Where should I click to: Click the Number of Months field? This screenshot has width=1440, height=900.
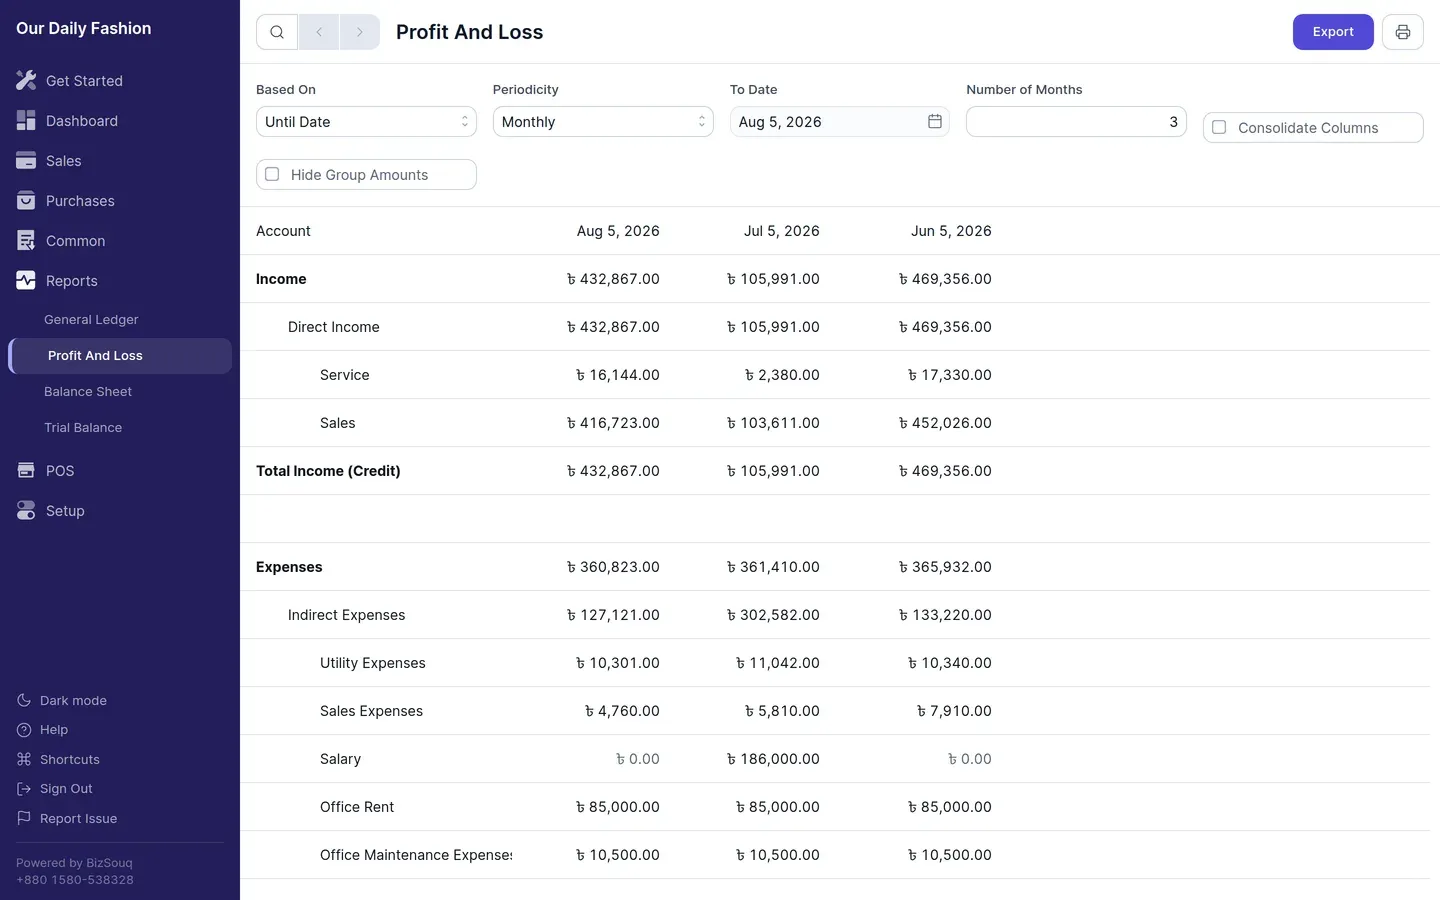[1076, 121]
